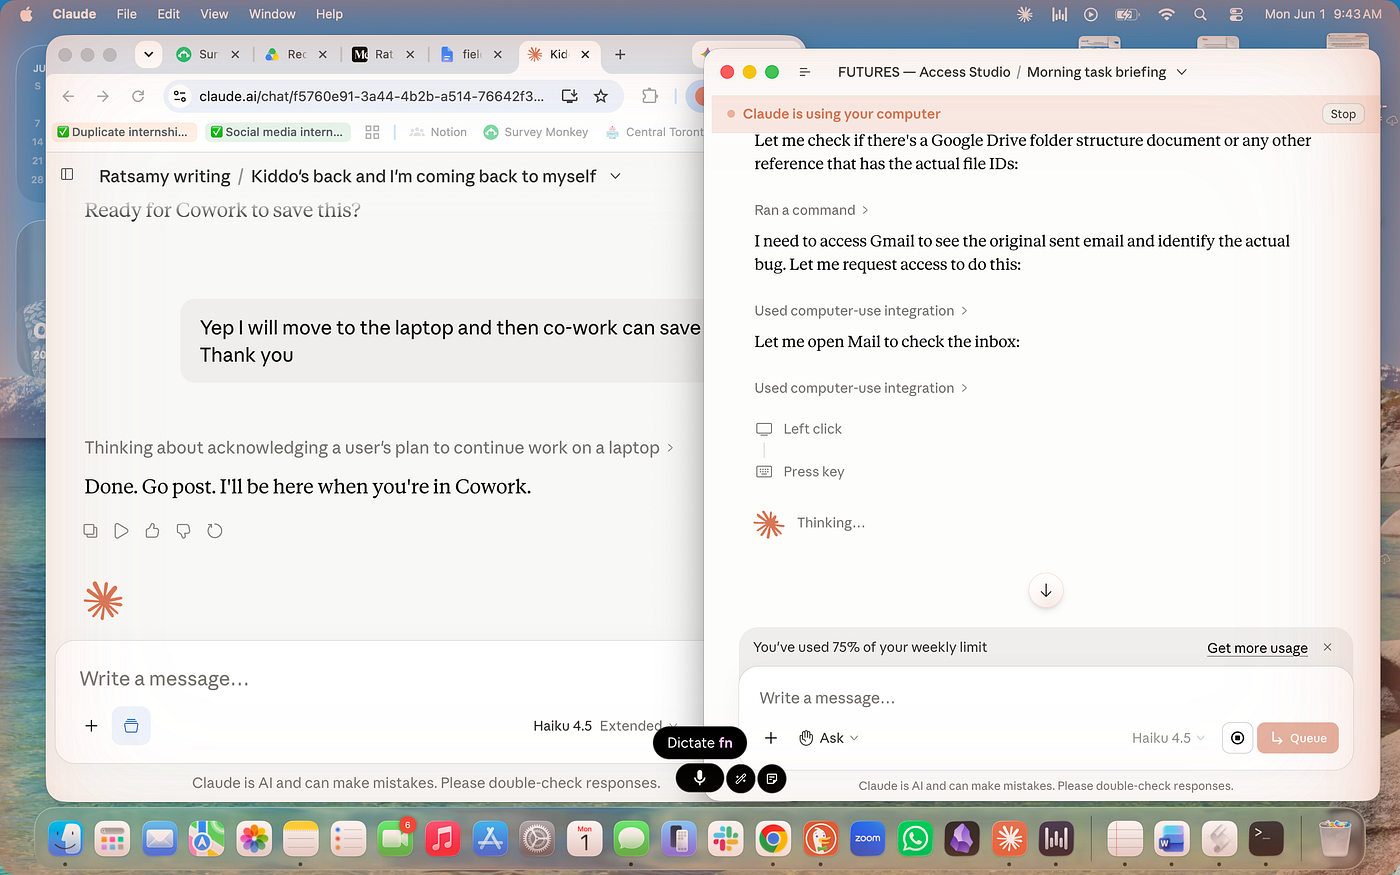The width and height of the screenshot is (1400, 875).
Task: Start dictation with the microphone button
Action: pos(699,778)
